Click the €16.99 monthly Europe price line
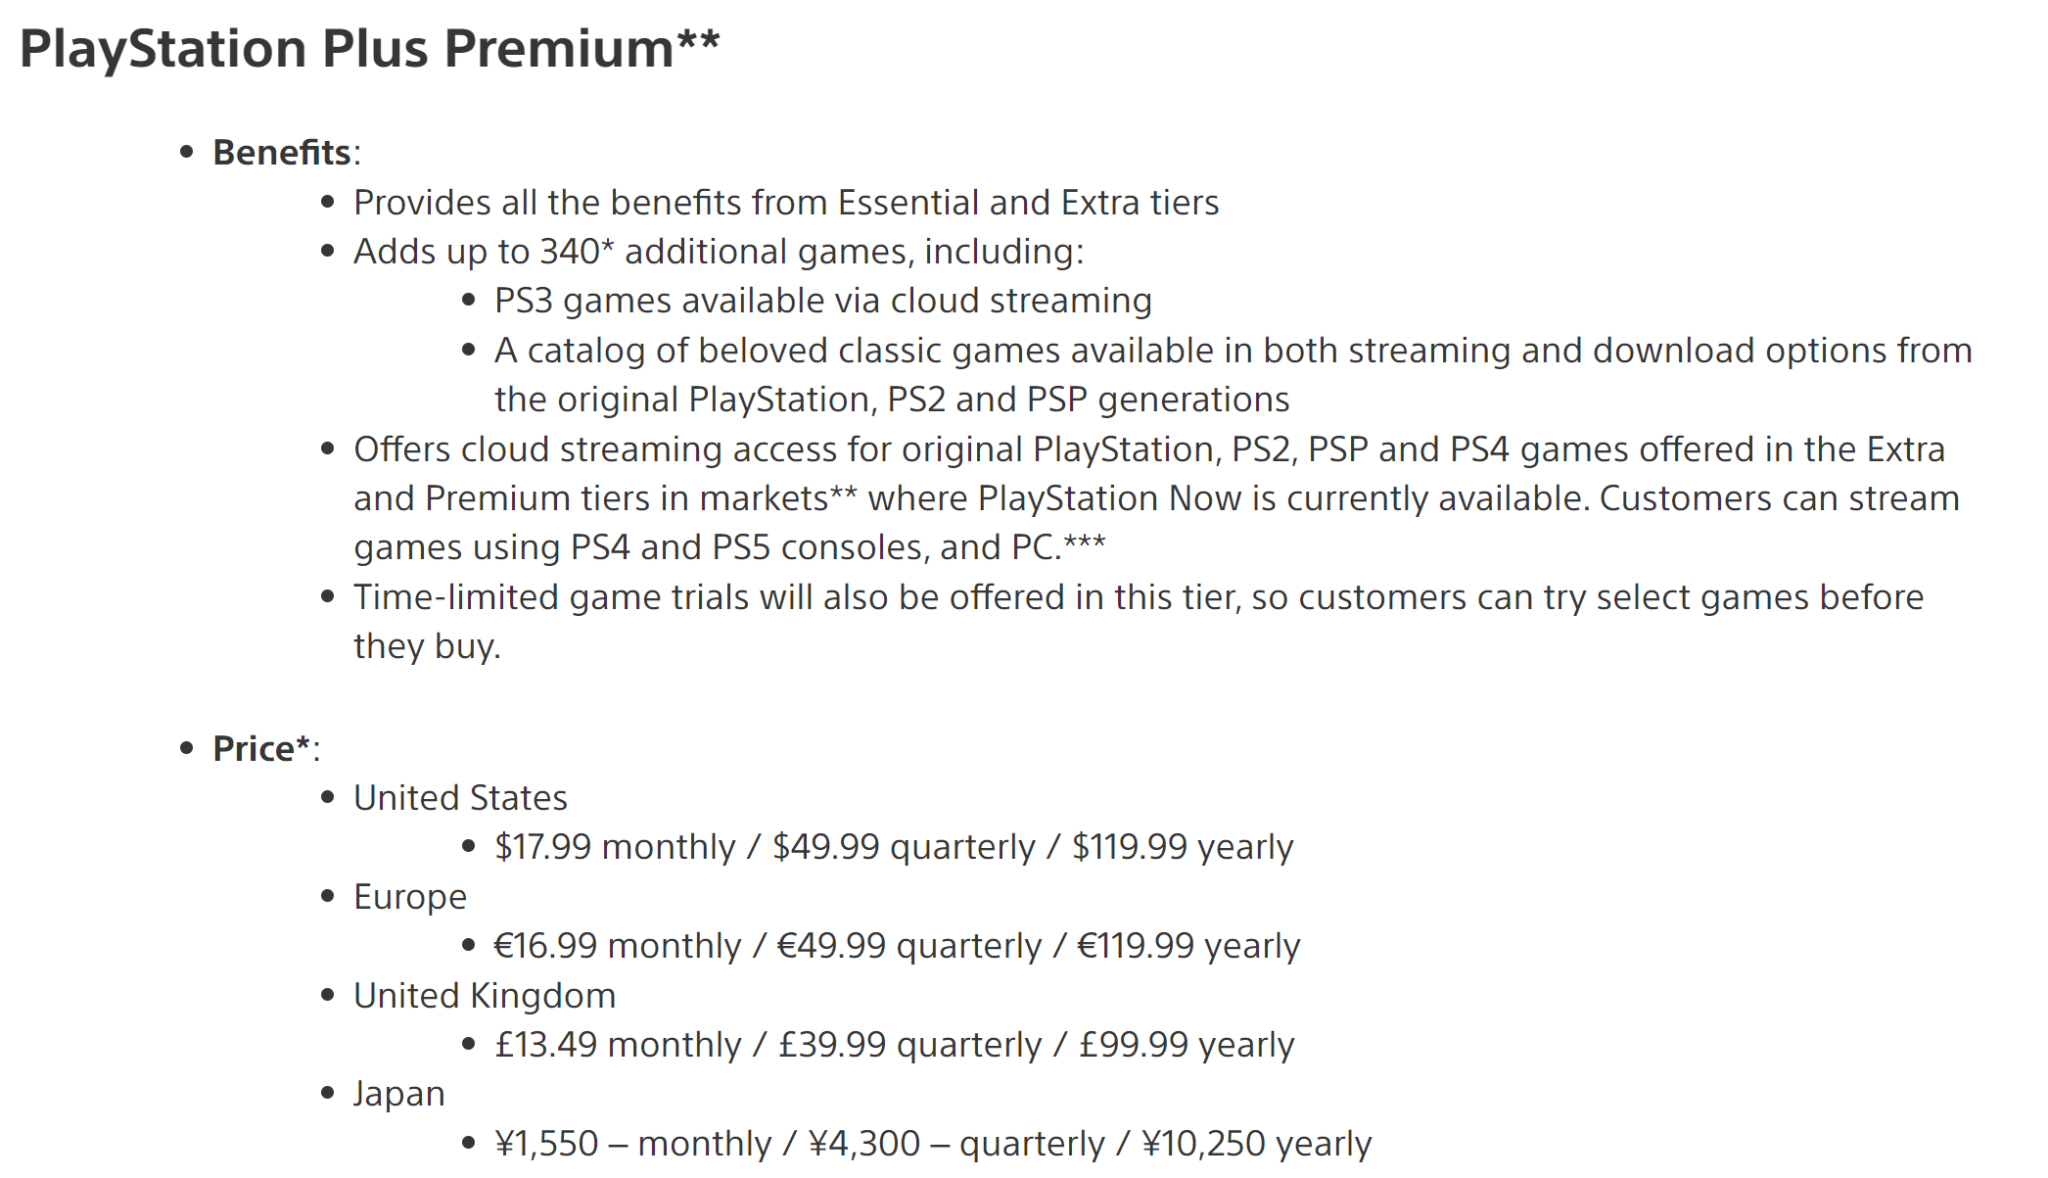The image size is (2048, 1178). pyautogui.click(x=897, y=945)
